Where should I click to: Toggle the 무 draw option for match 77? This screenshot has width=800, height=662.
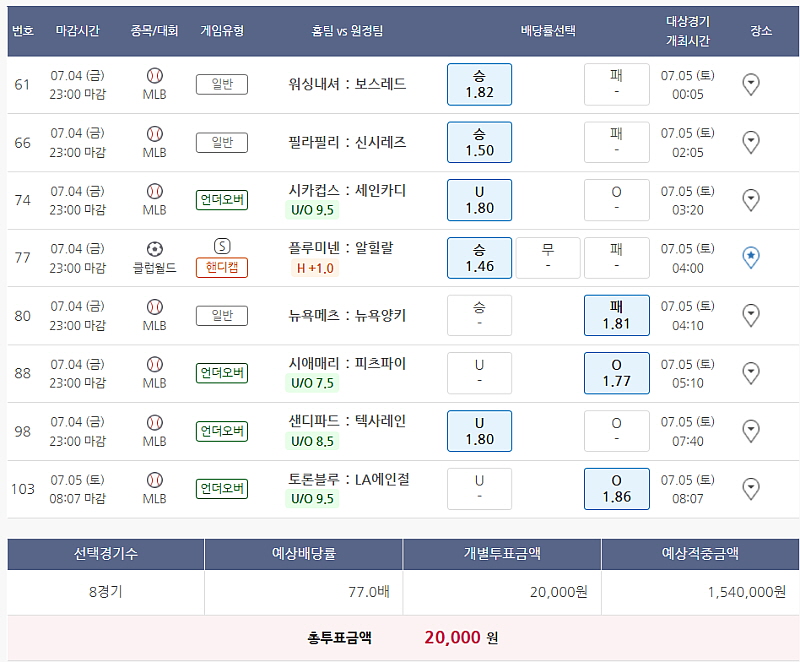coord(548,257)
